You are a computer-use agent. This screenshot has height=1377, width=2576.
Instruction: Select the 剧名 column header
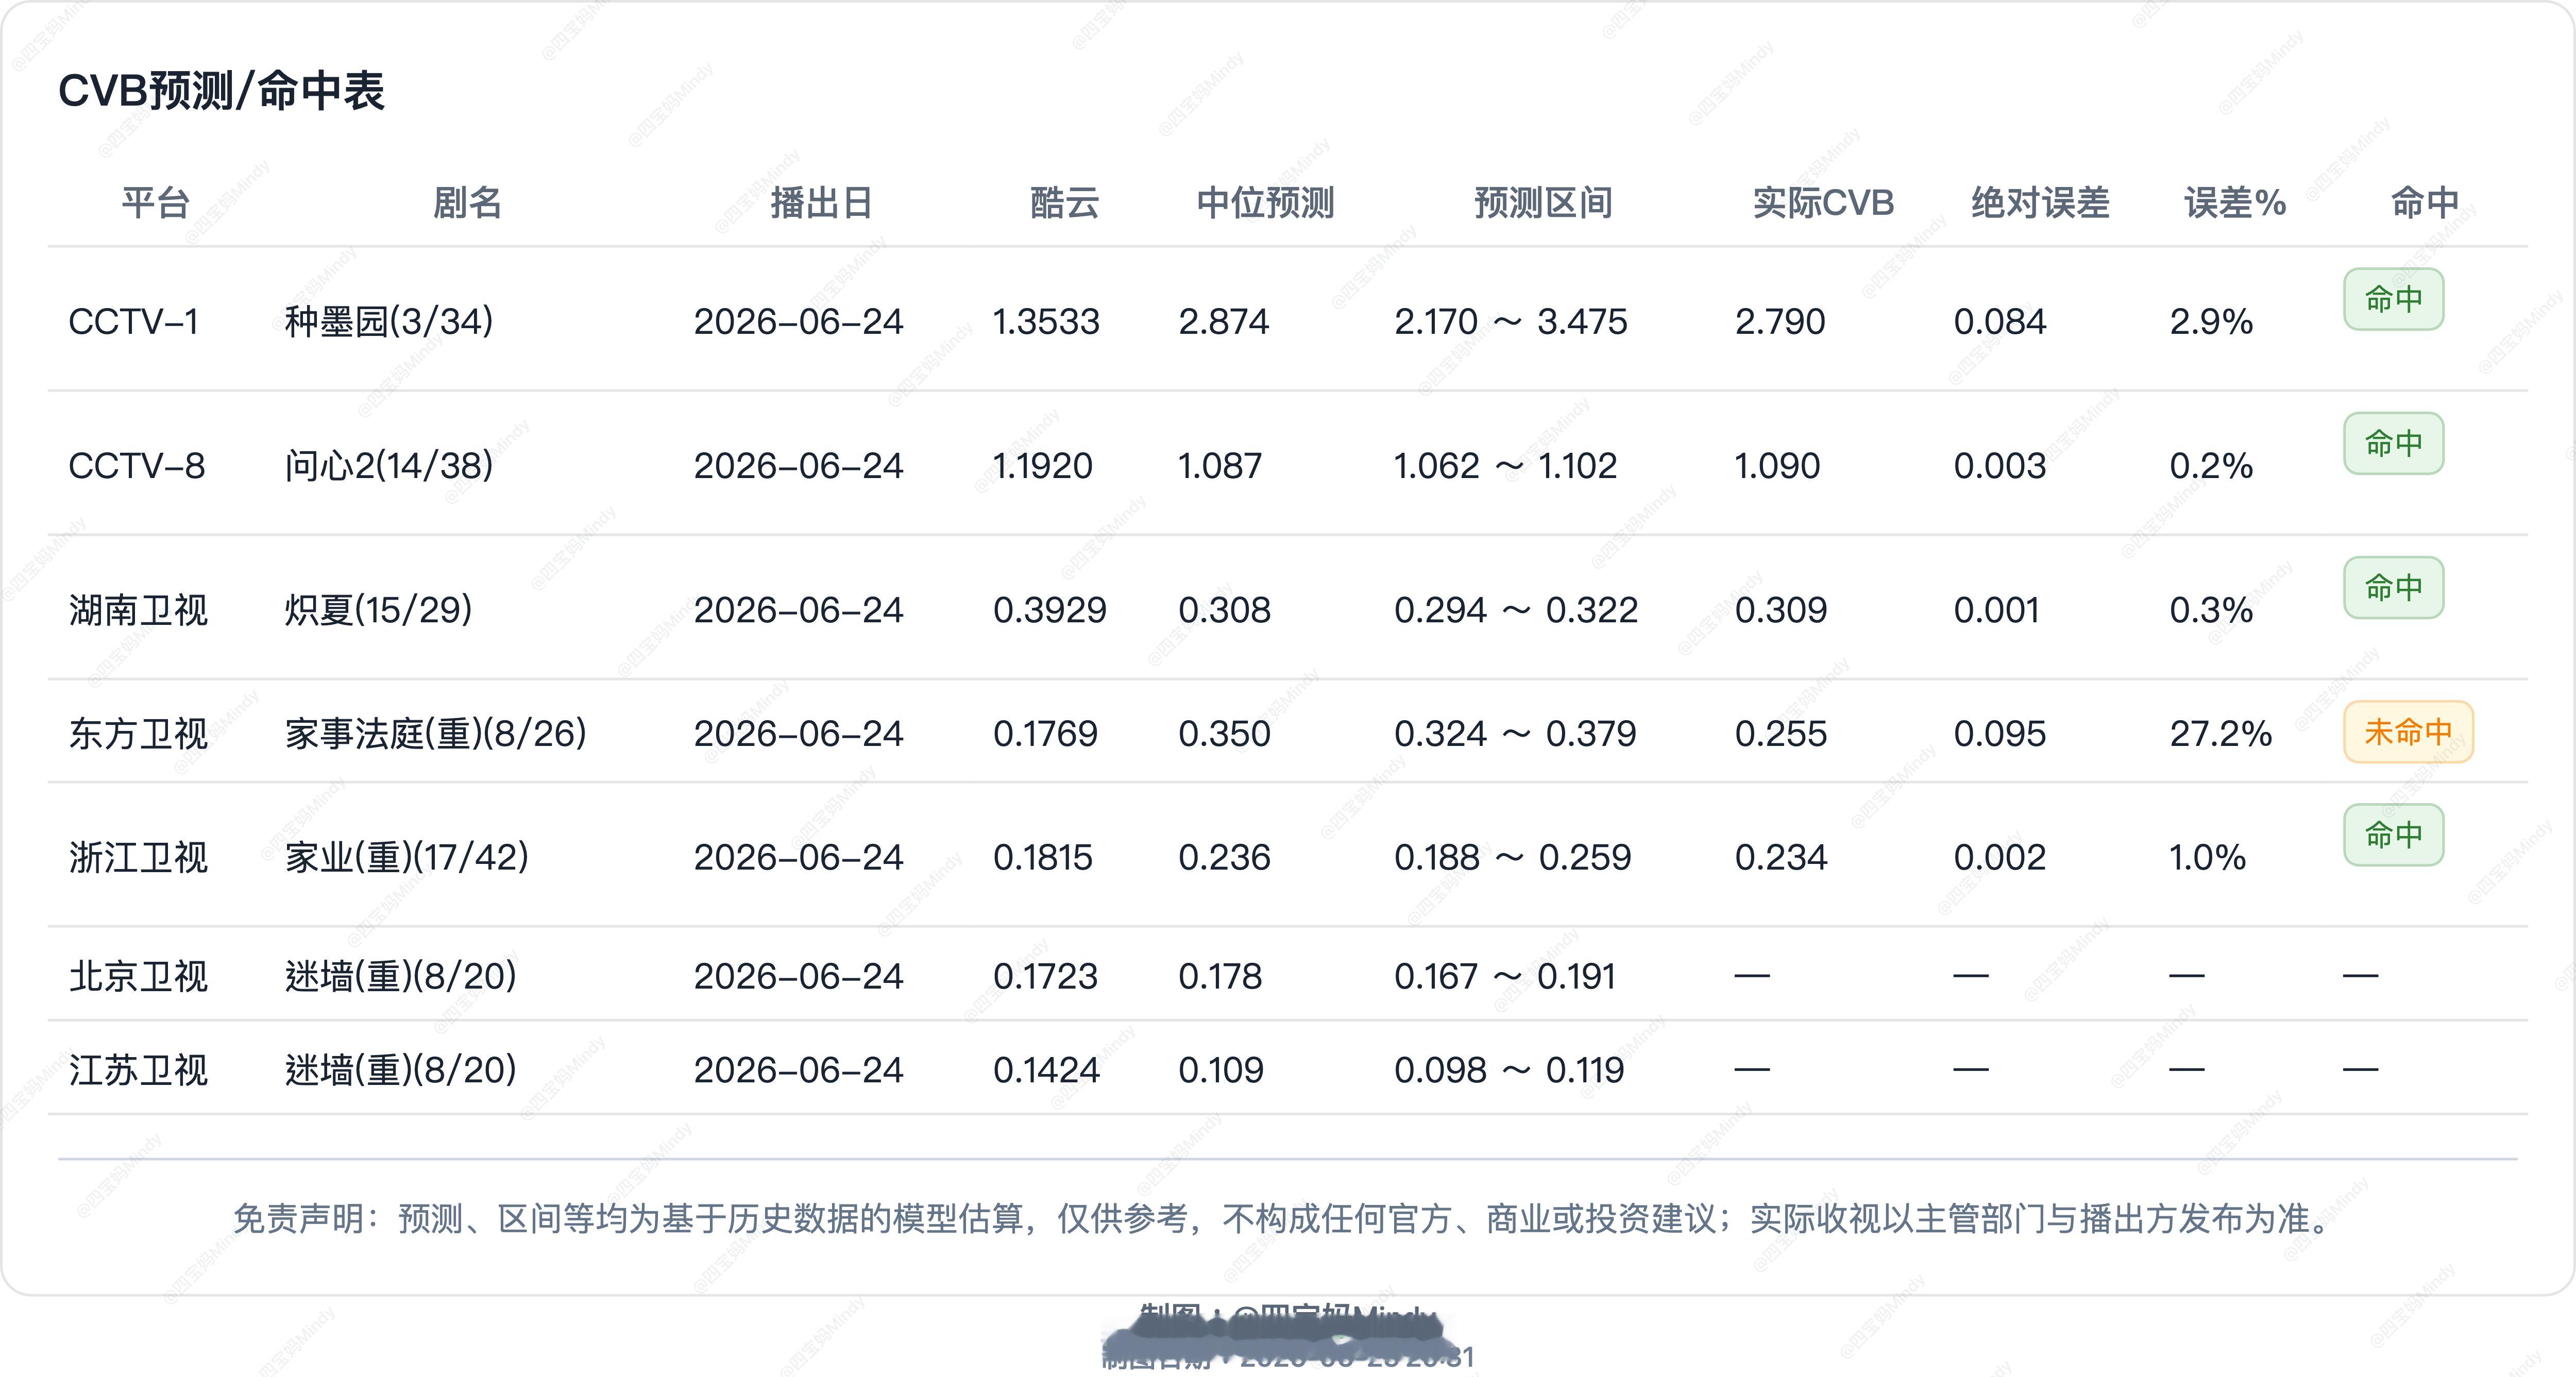click(467, 203)
